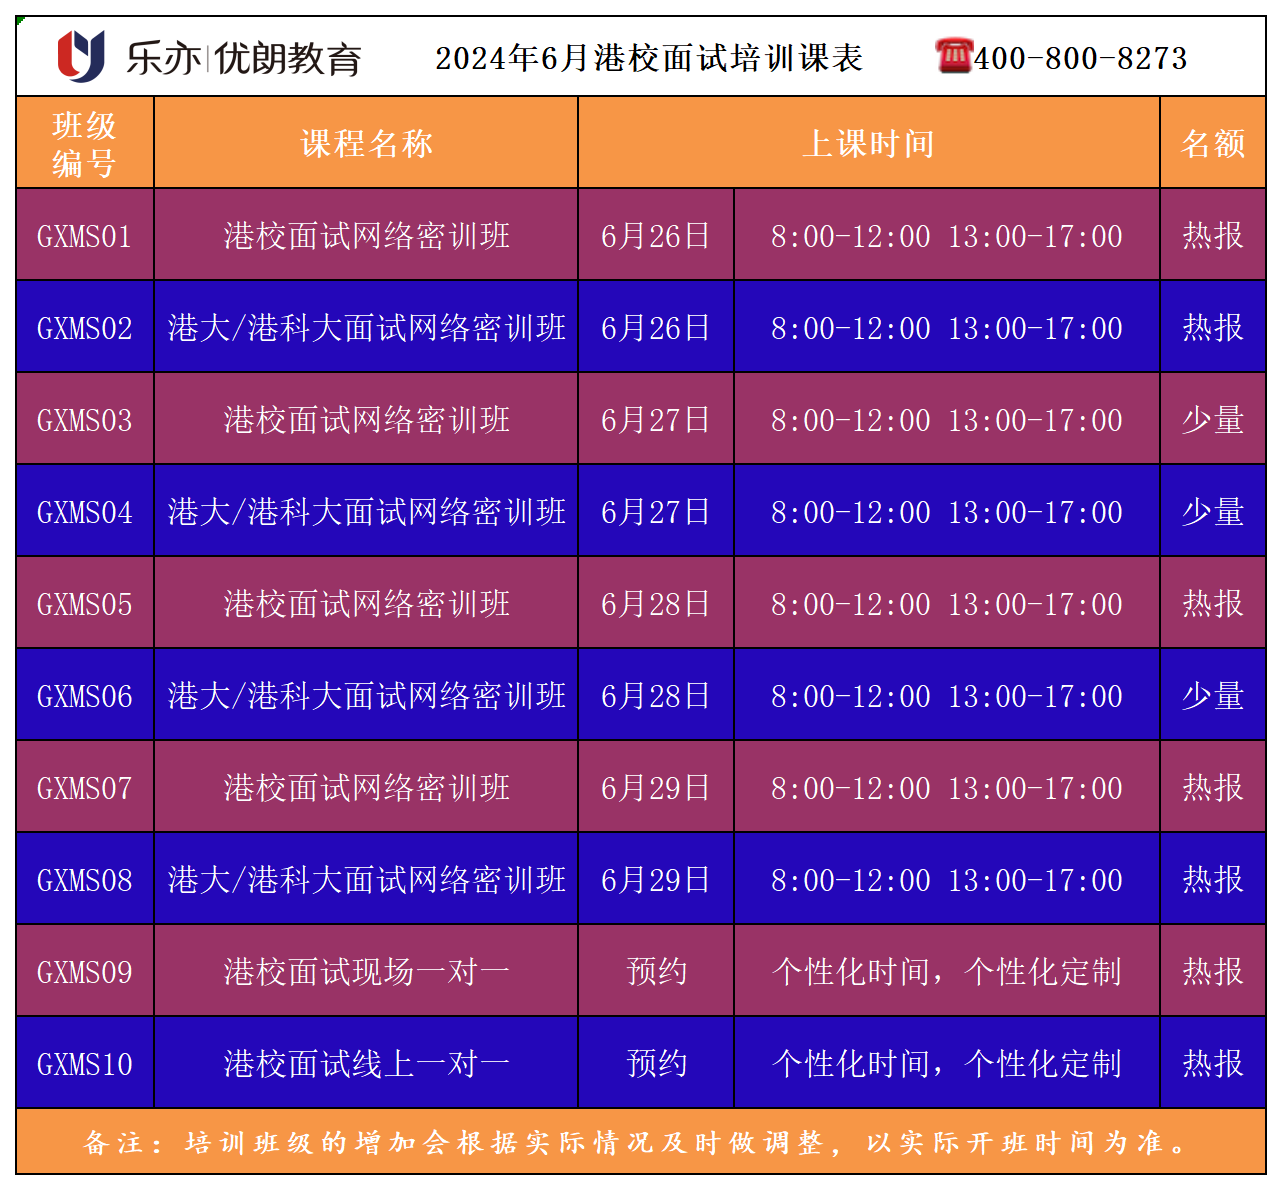
Task: Click the red telephone icon
Action: [953, 55]
